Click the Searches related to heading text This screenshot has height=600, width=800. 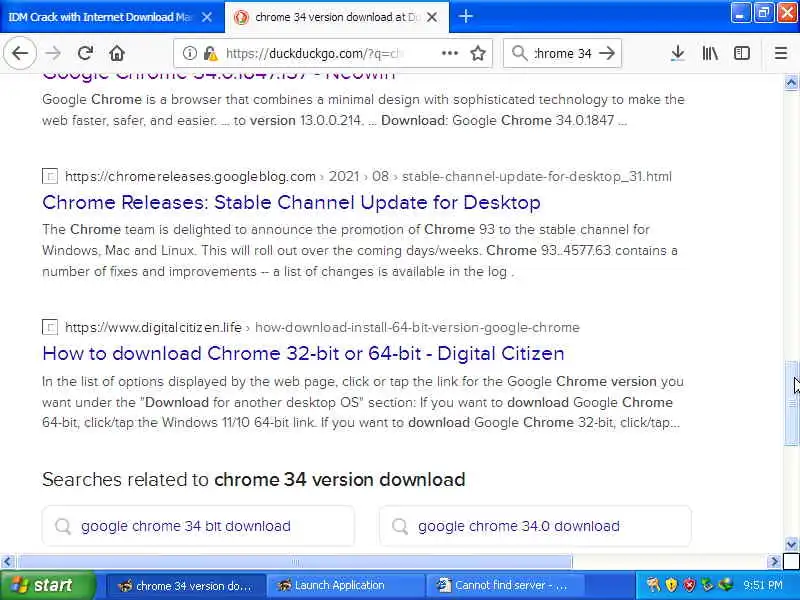(x=253, y=480)
